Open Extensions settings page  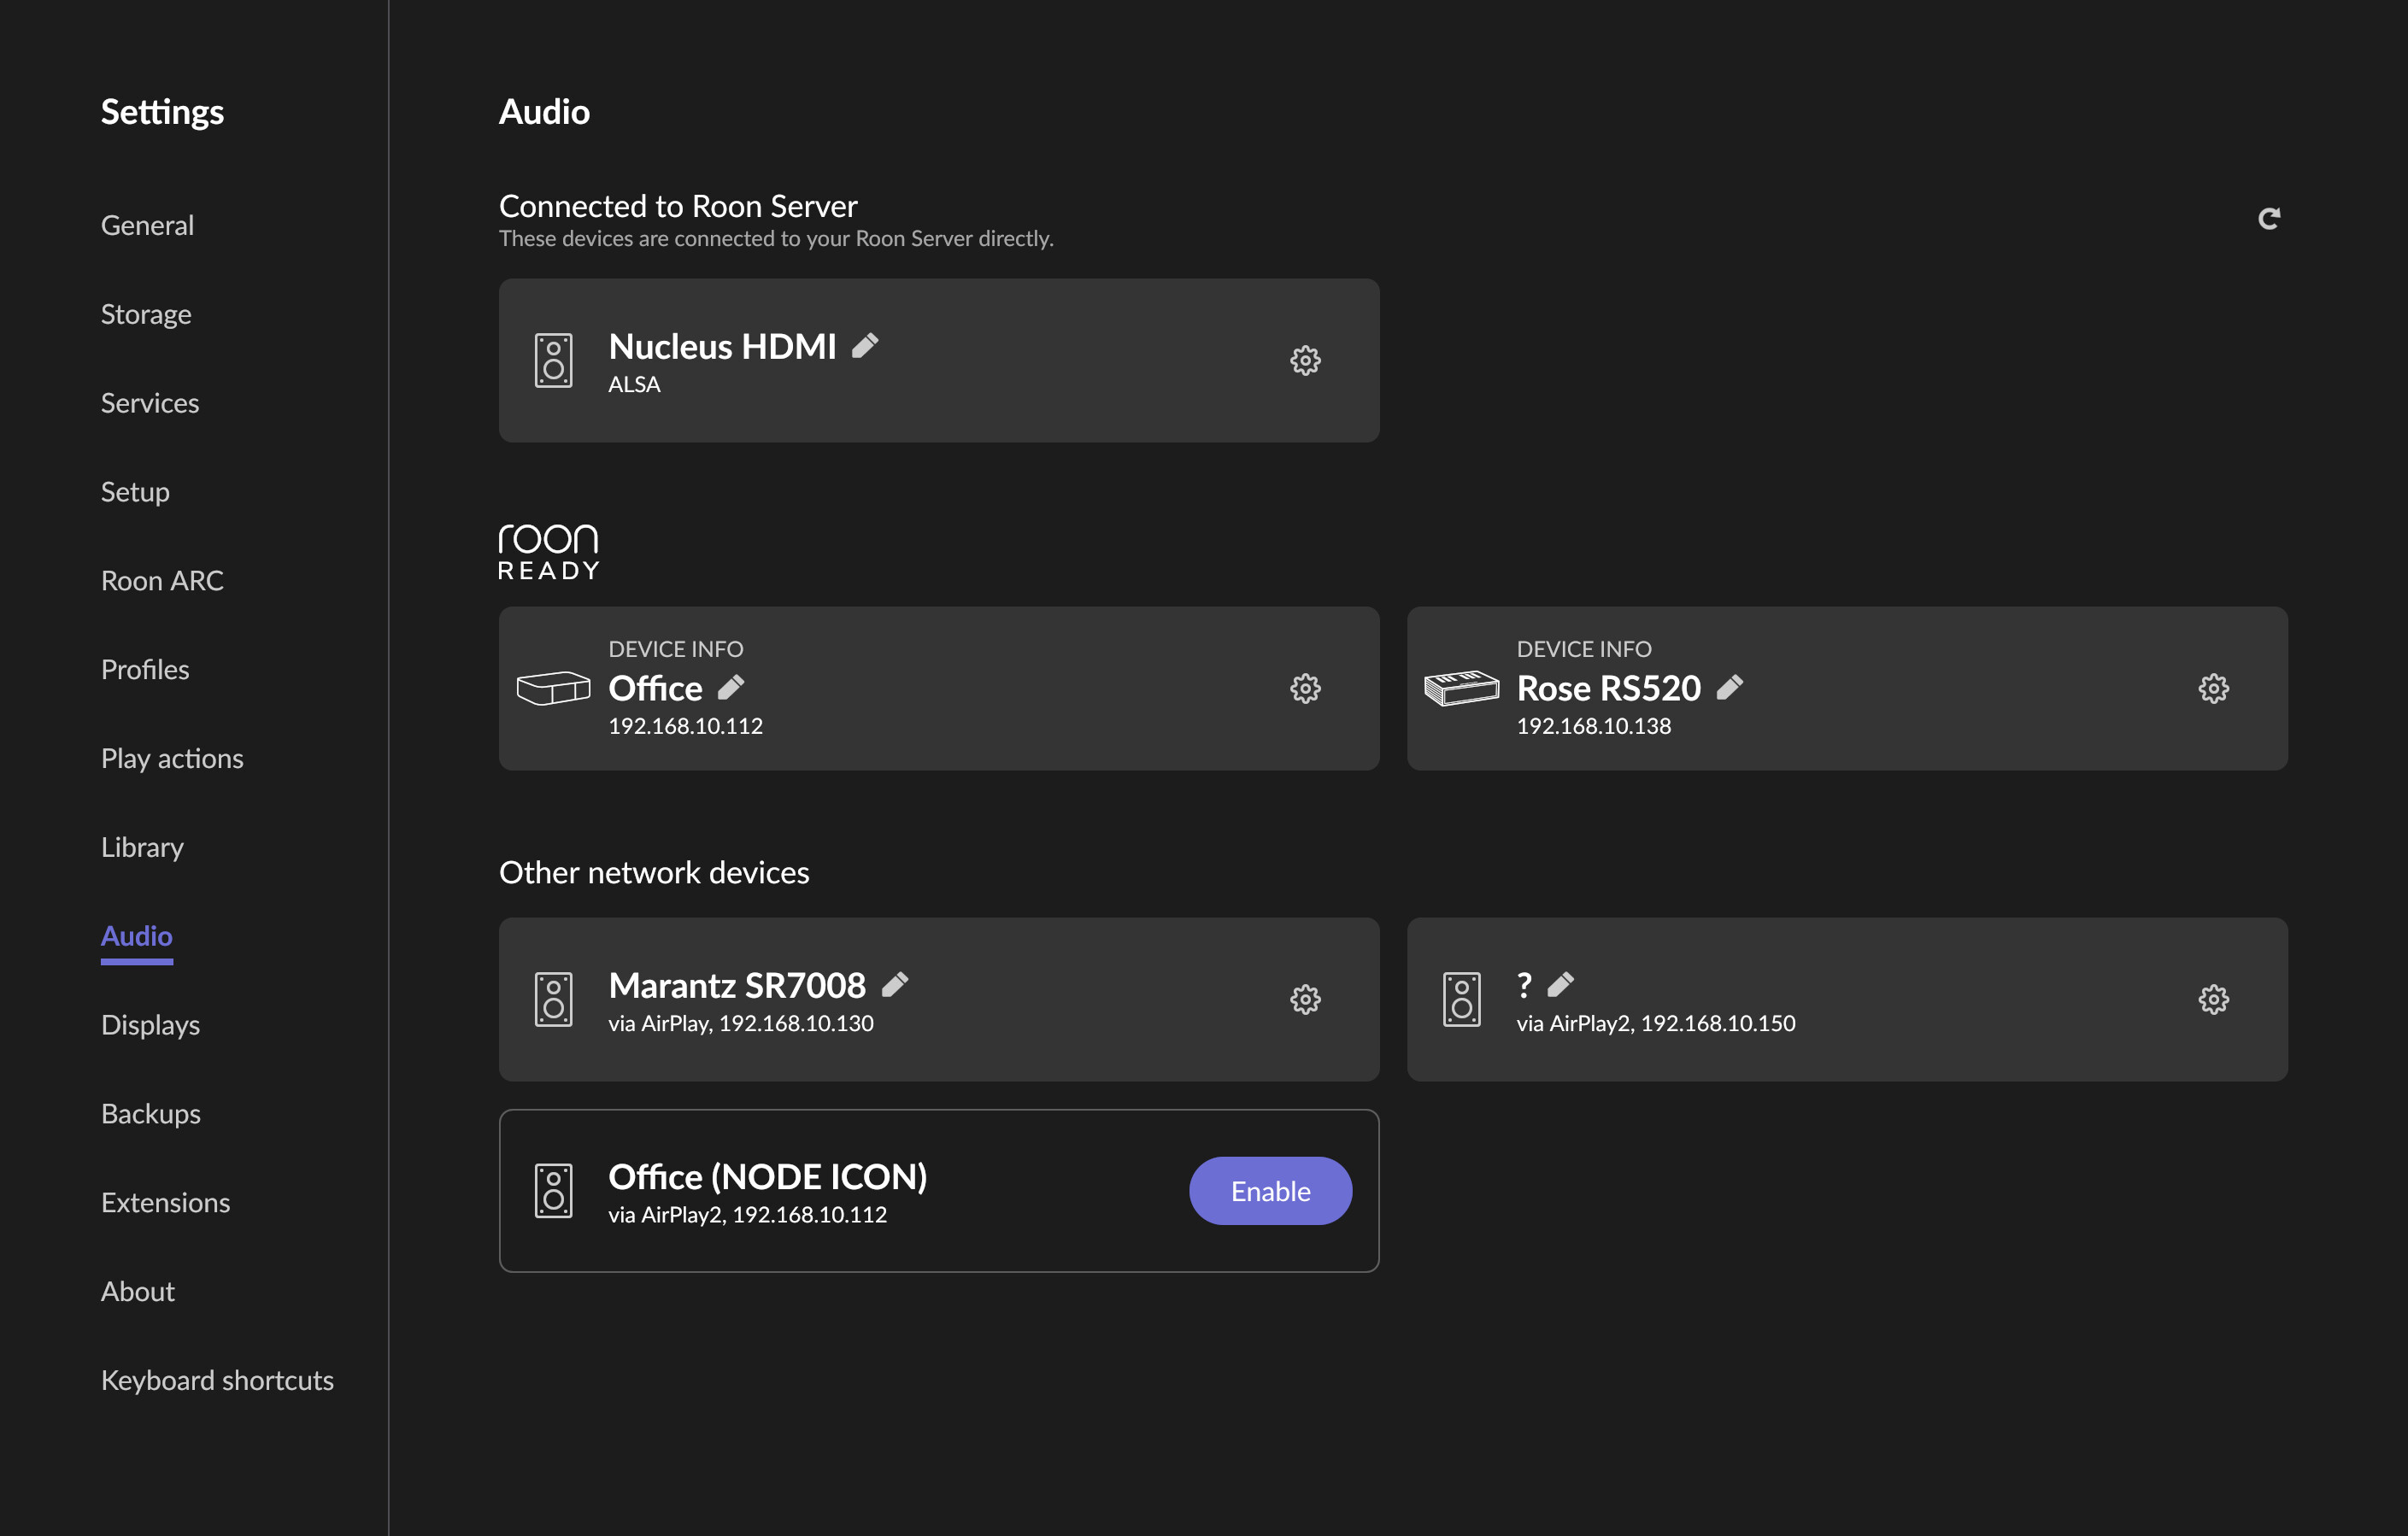click(x=165, y=1203)
